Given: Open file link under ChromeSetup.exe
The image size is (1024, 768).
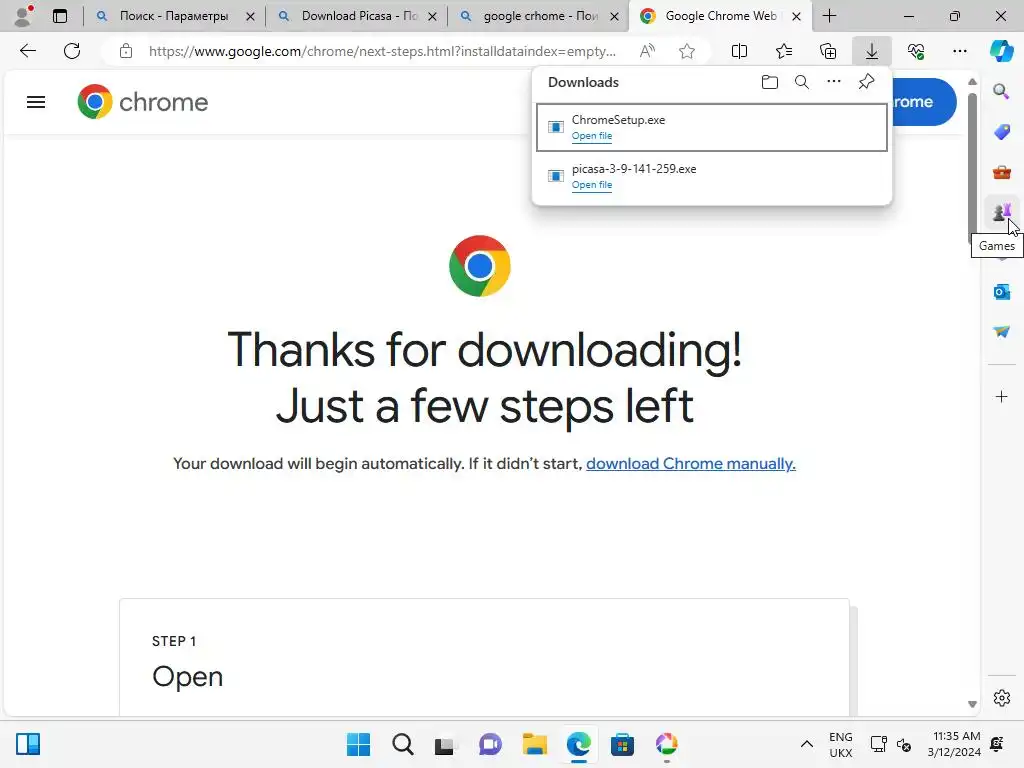Looking at the screenshot, I should coord(592,136).
